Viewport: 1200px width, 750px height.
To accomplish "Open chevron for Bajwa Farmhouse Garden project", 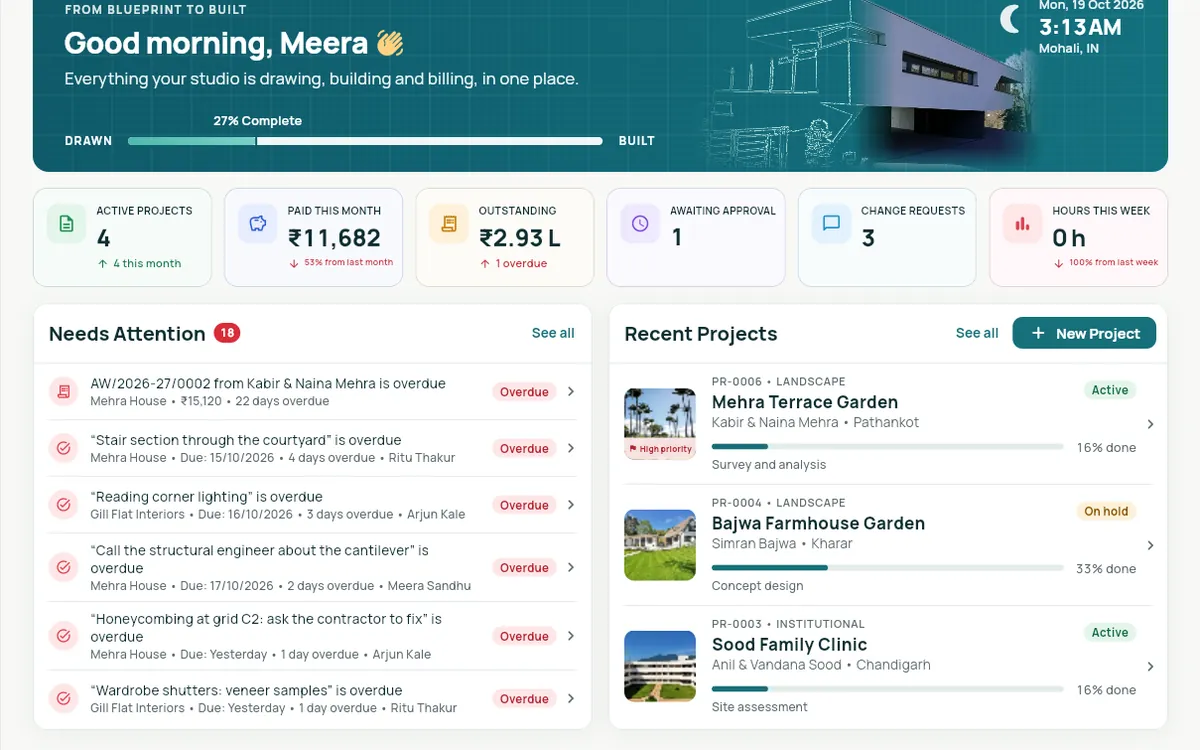I will coord(1150,545).
